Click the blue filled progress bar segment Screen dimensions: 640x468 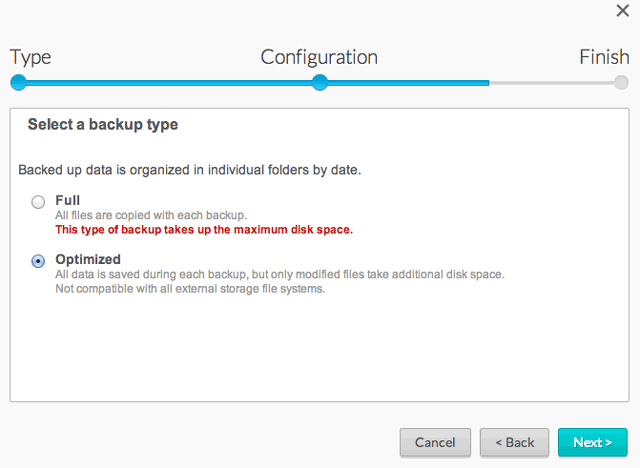[x=170, y=83]
